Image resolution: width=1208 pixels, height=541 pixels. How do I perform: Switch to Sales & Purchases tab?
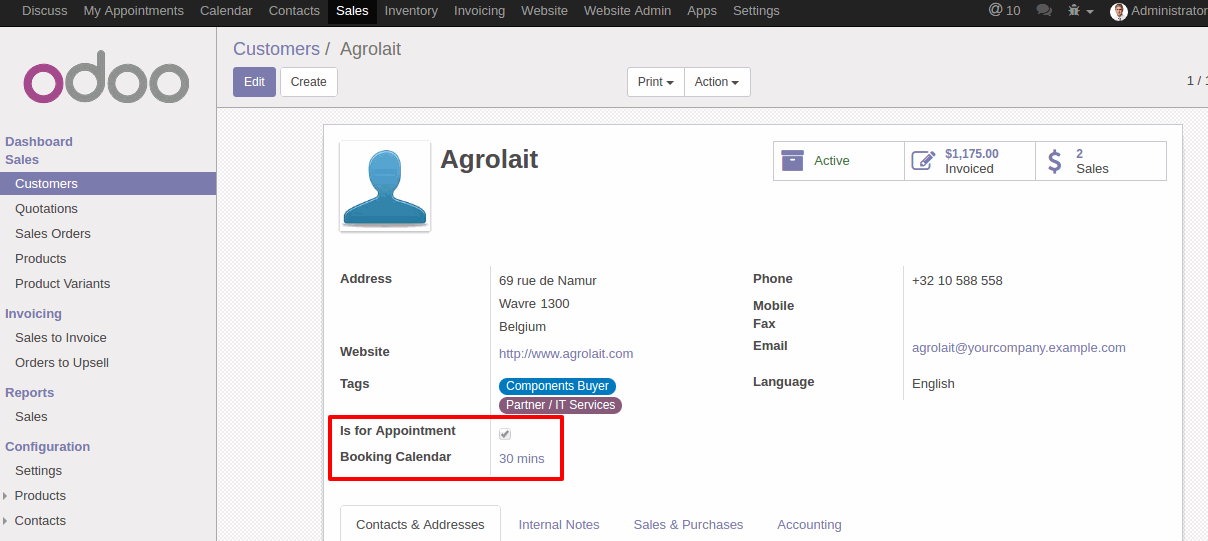tap(688, 524)
